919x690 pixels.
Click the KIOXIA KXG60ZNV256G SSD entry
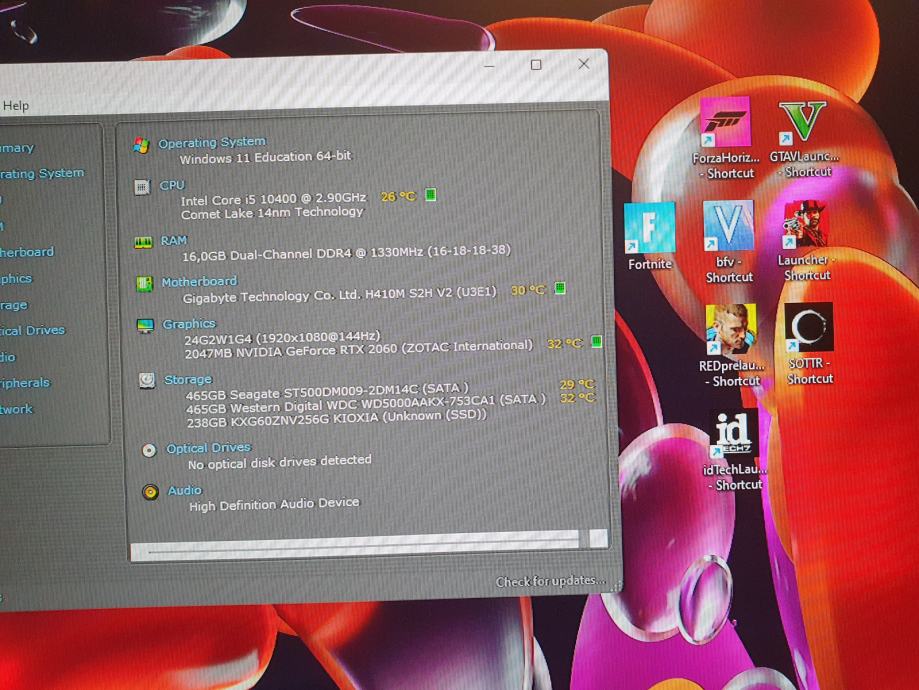tap(336, 419)
